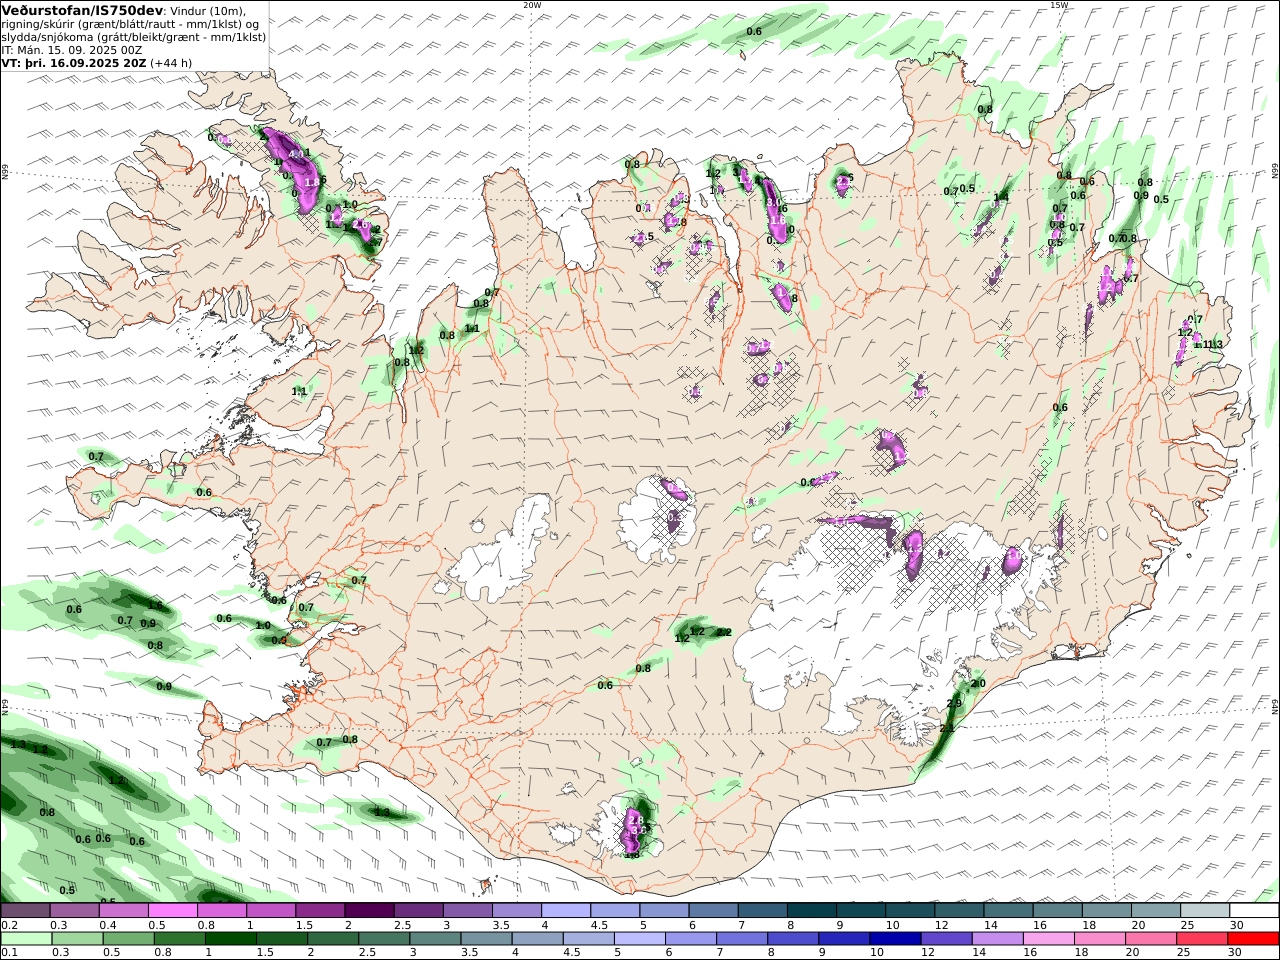The height and width of the screenshot is (960, 1280).
Task: Pick the royal blue swatch starting at 8, lower row
Action: coord(792,939)
